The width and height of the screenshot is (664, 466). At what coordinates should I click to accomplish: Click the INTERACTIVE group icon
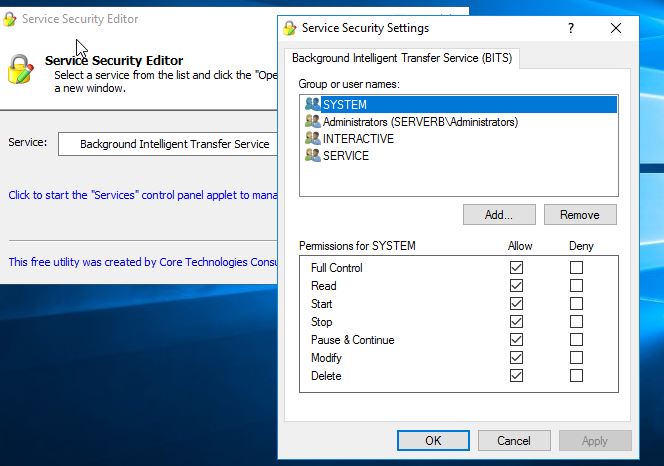(313, 139)
